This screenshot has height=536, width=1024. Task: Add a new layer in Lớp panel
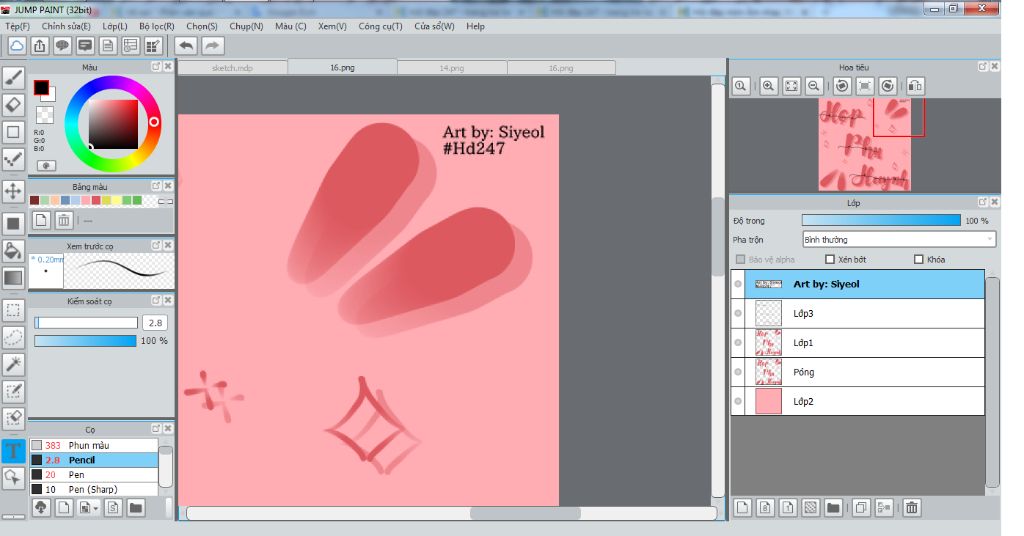click(x=743, y=507)
